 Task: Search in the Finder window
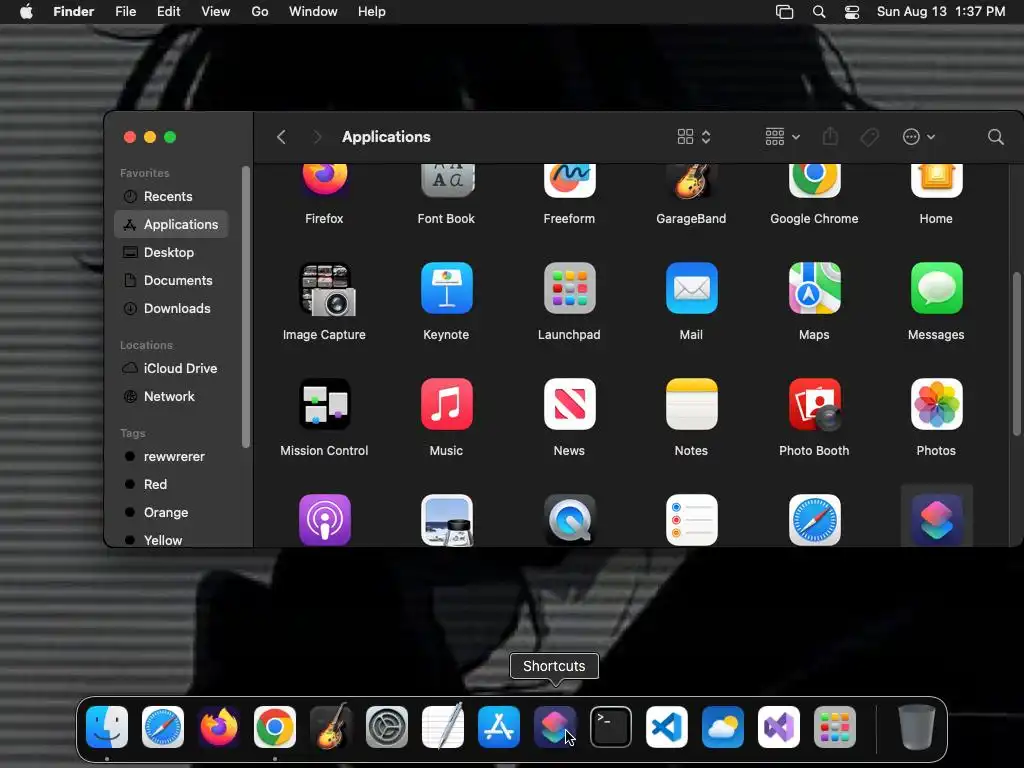pyautogui.click(x=995, y=136)
